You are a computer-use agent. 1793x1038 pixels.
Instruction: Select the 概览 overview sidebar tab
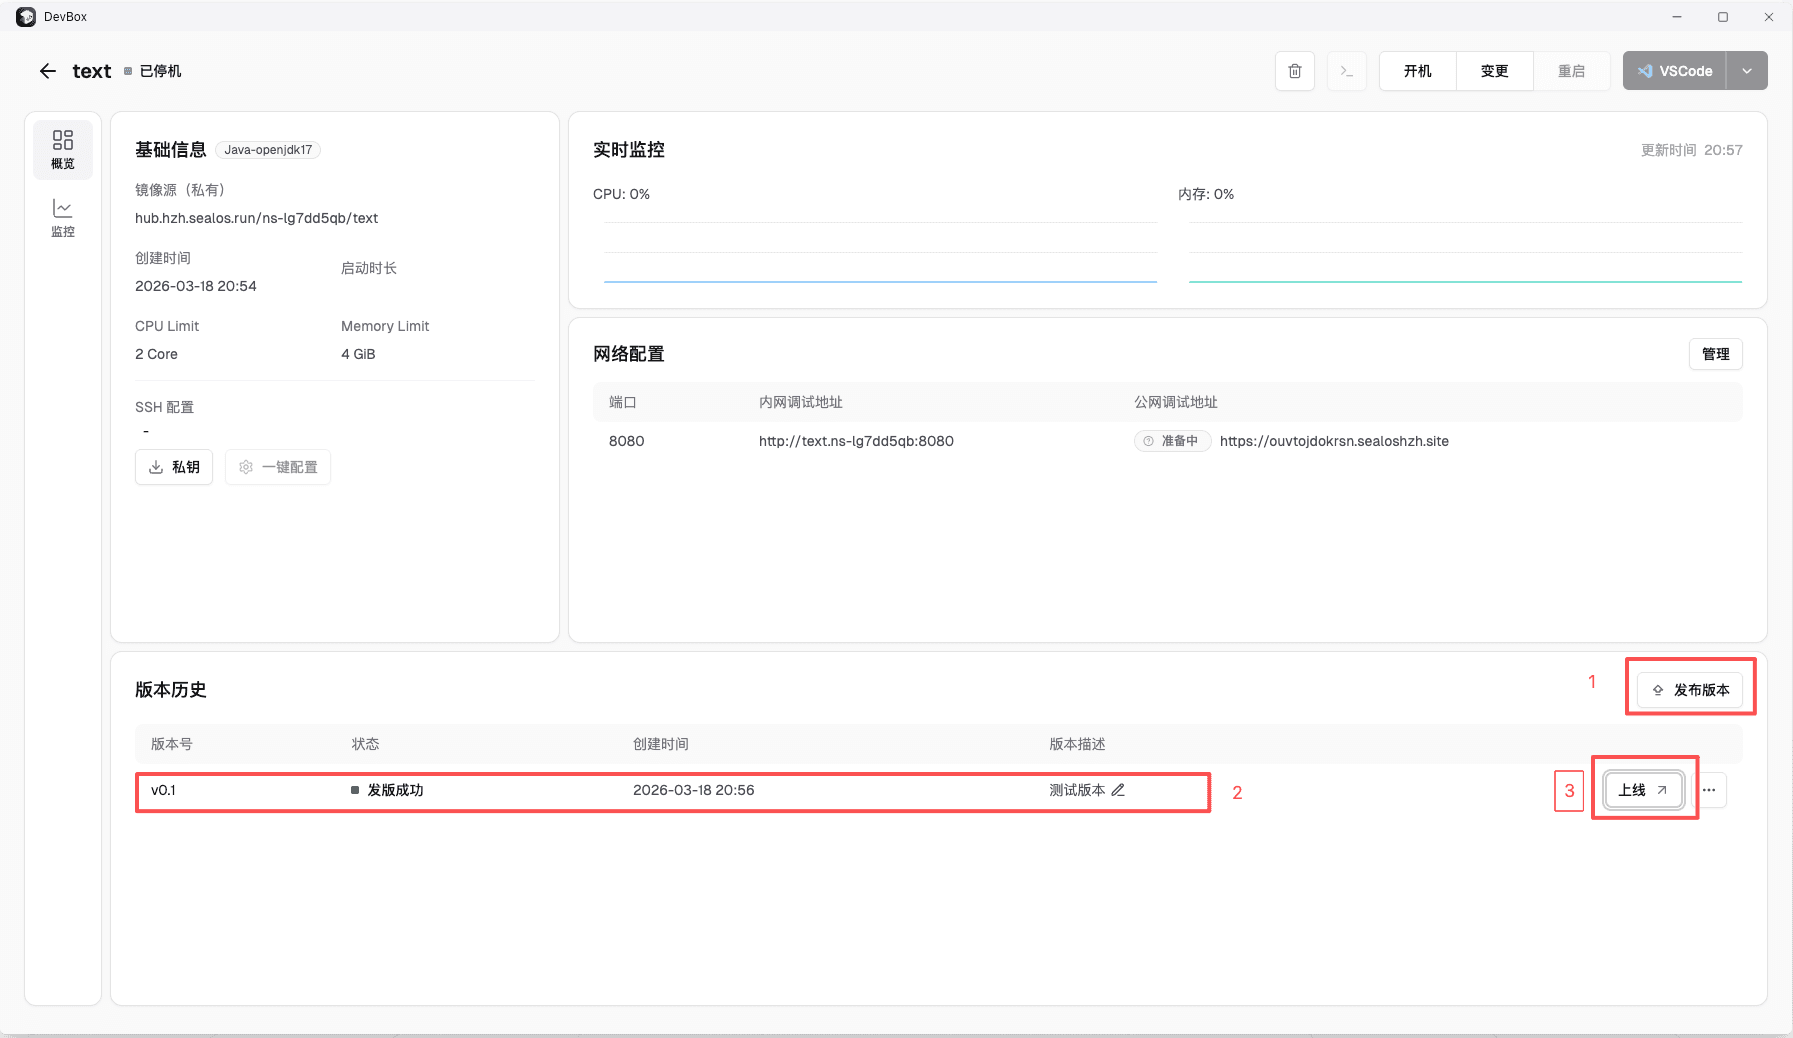point(63,150)
